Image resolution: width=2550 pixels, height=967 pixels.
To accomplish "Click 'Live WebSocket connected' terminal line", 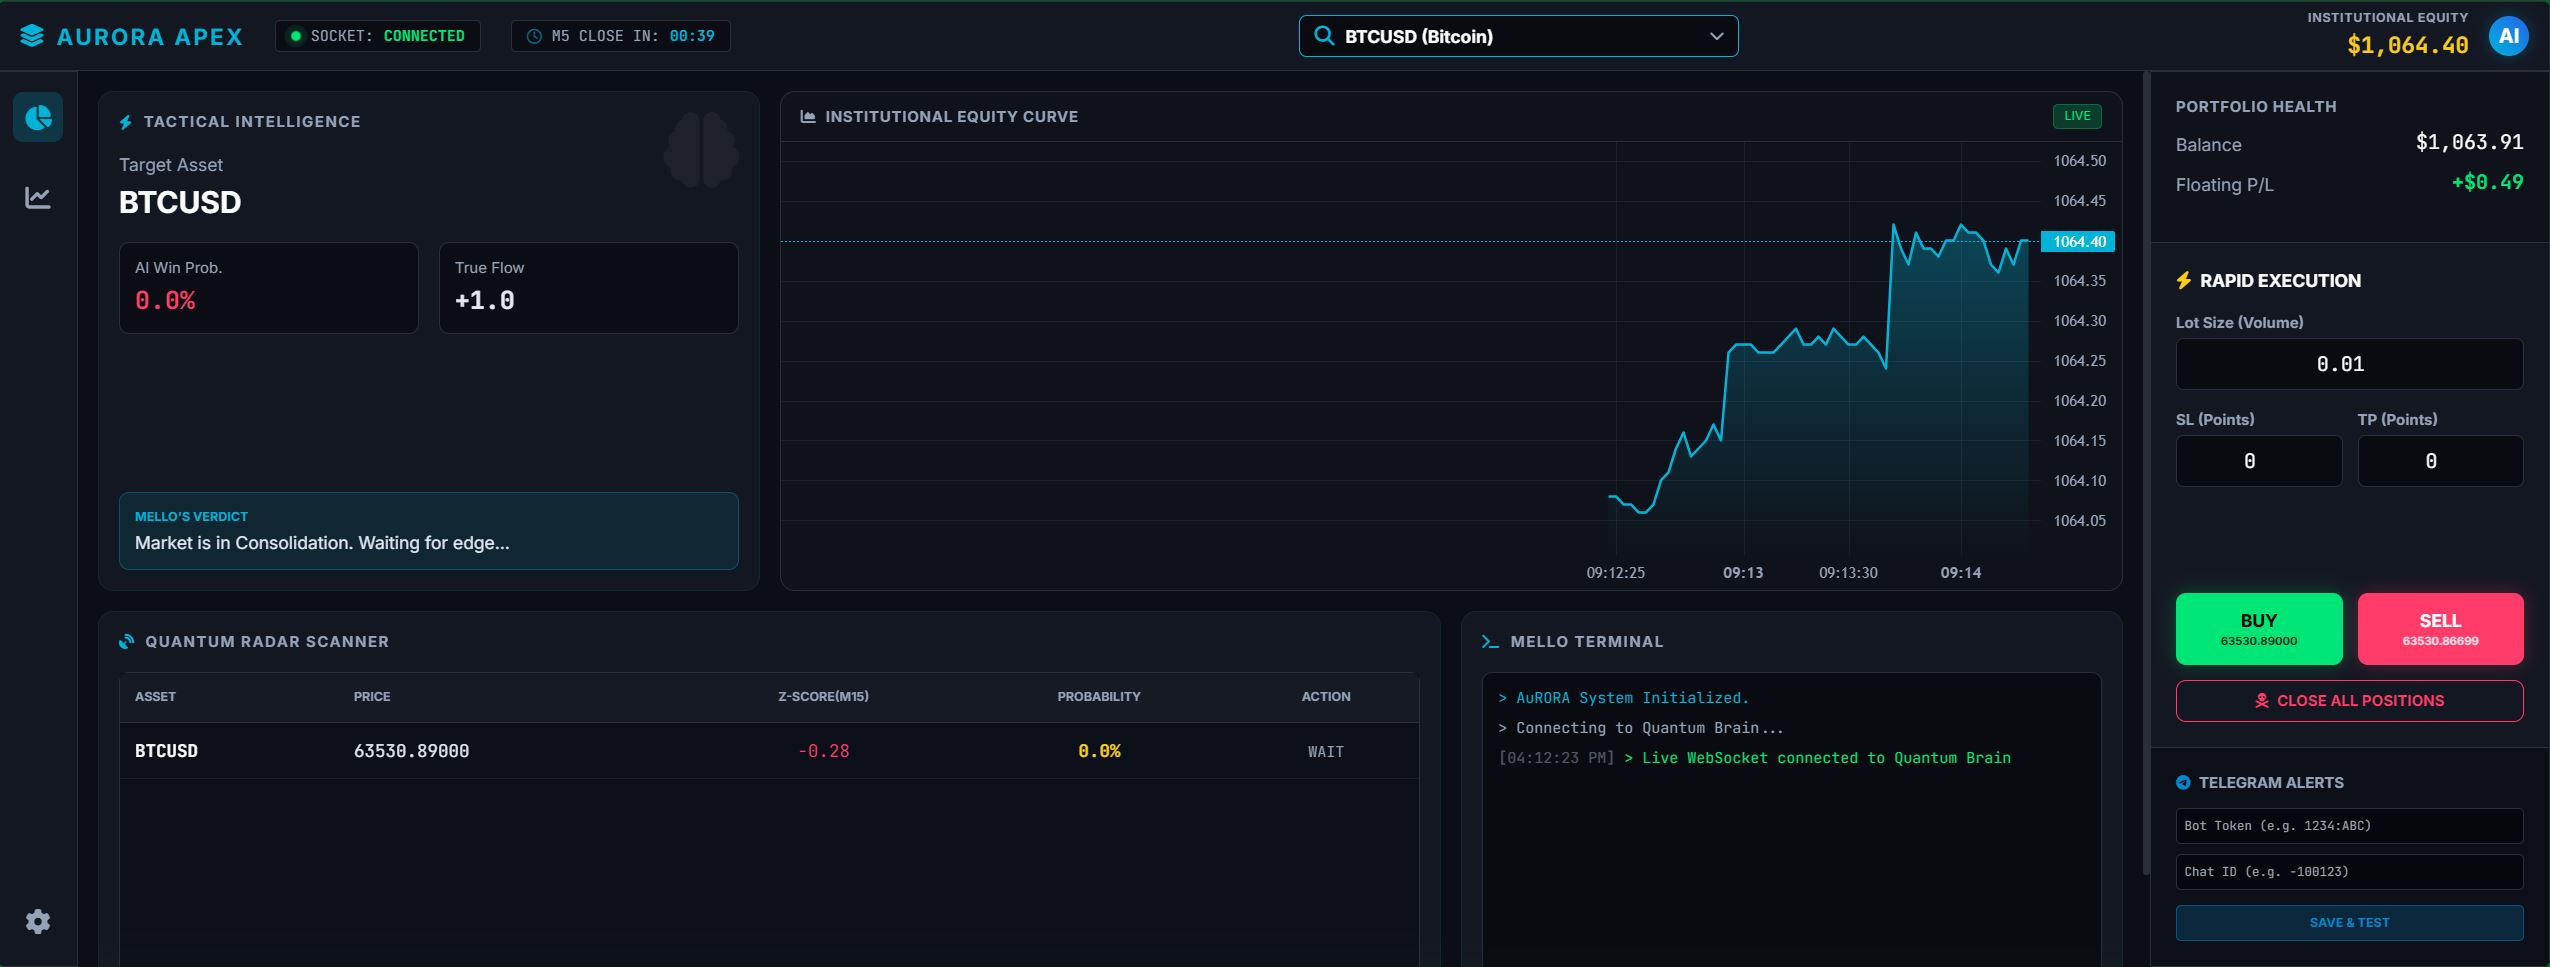I will (x=1755, y=758).
